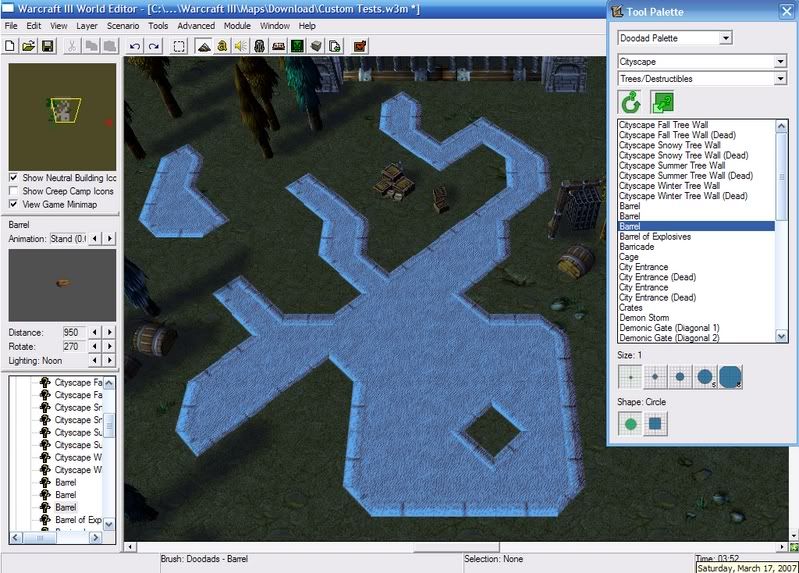
Task: Open the Layer menu
Action: click(87, 26)
